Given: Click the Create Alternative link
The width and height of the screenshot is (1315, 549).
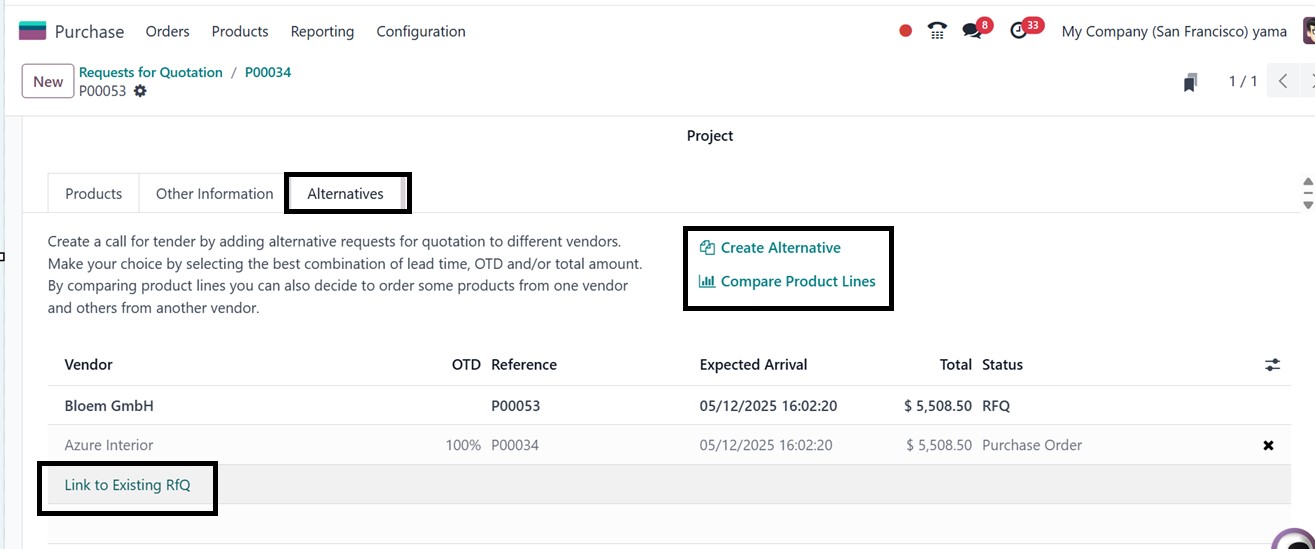Looking at the screenshot, I should [x=780, y=248].
